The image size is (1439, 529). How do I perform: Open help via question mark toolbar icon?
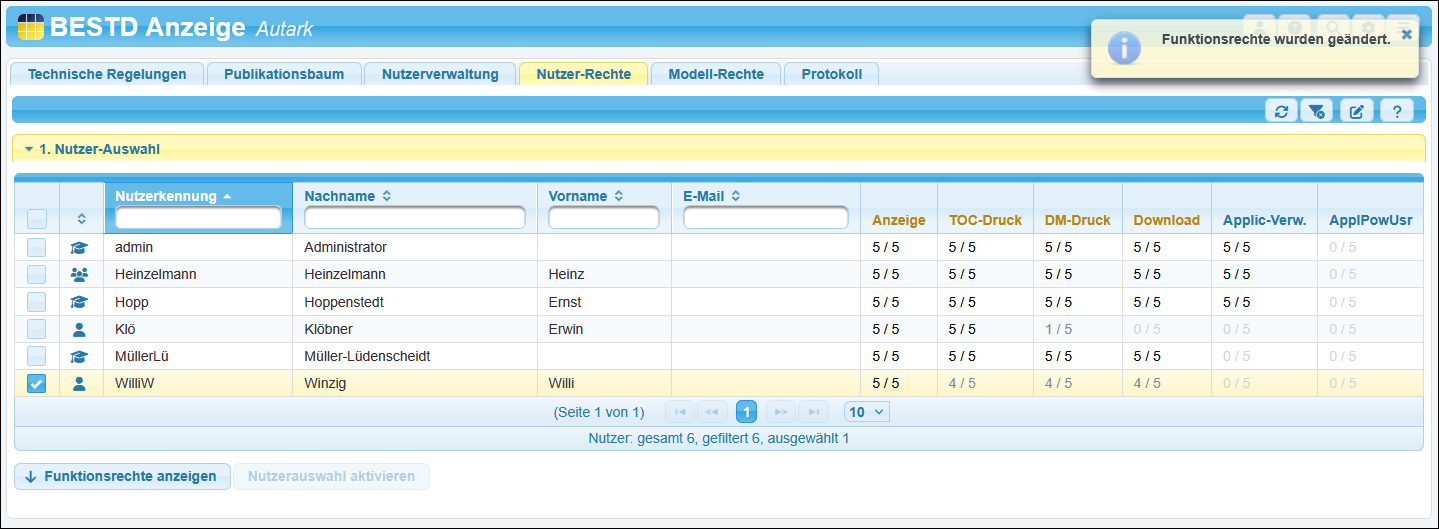pos(1396,111)
